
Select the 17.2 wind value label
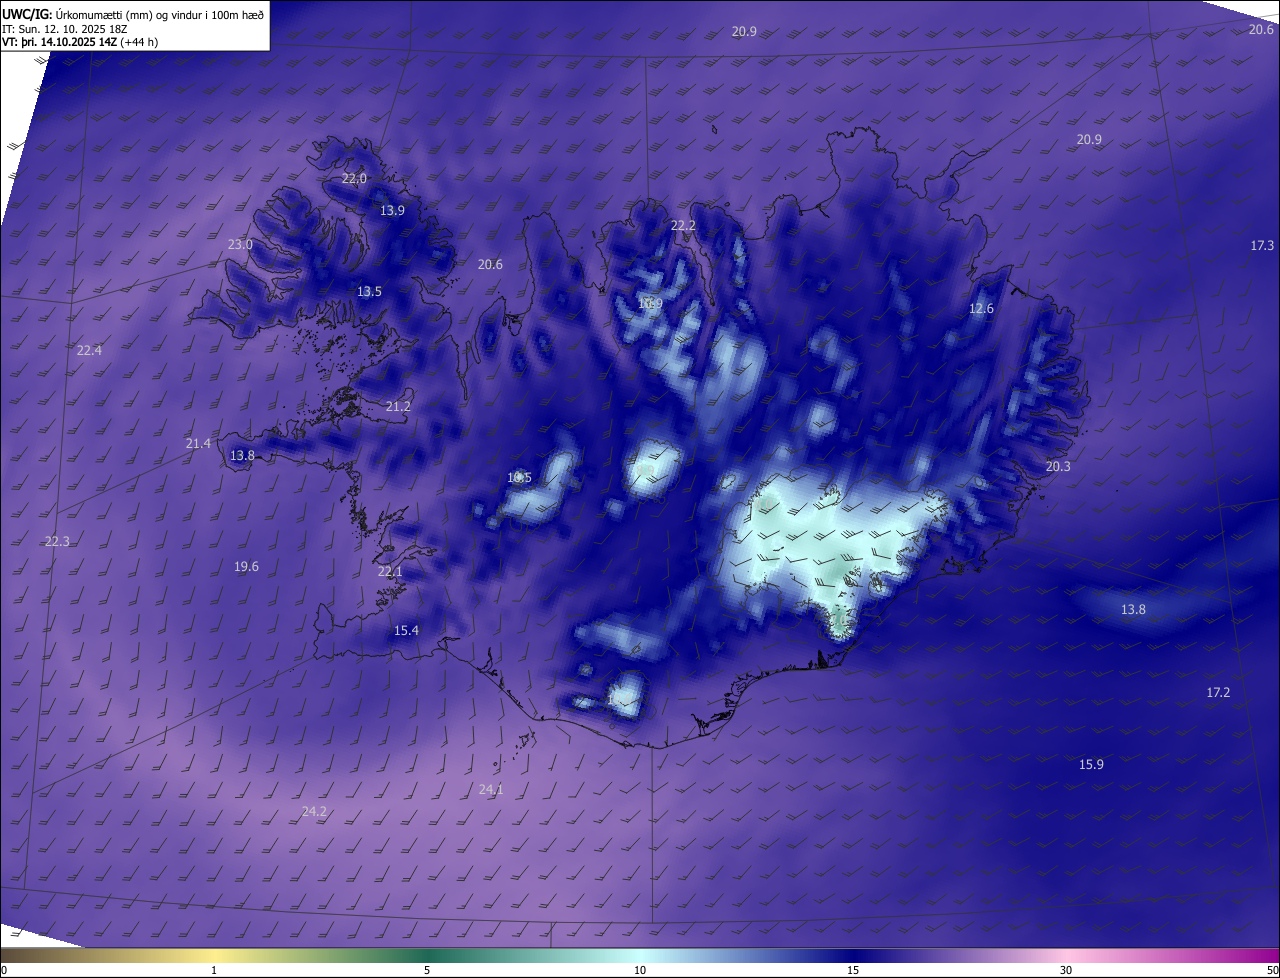pos(1218,693)
